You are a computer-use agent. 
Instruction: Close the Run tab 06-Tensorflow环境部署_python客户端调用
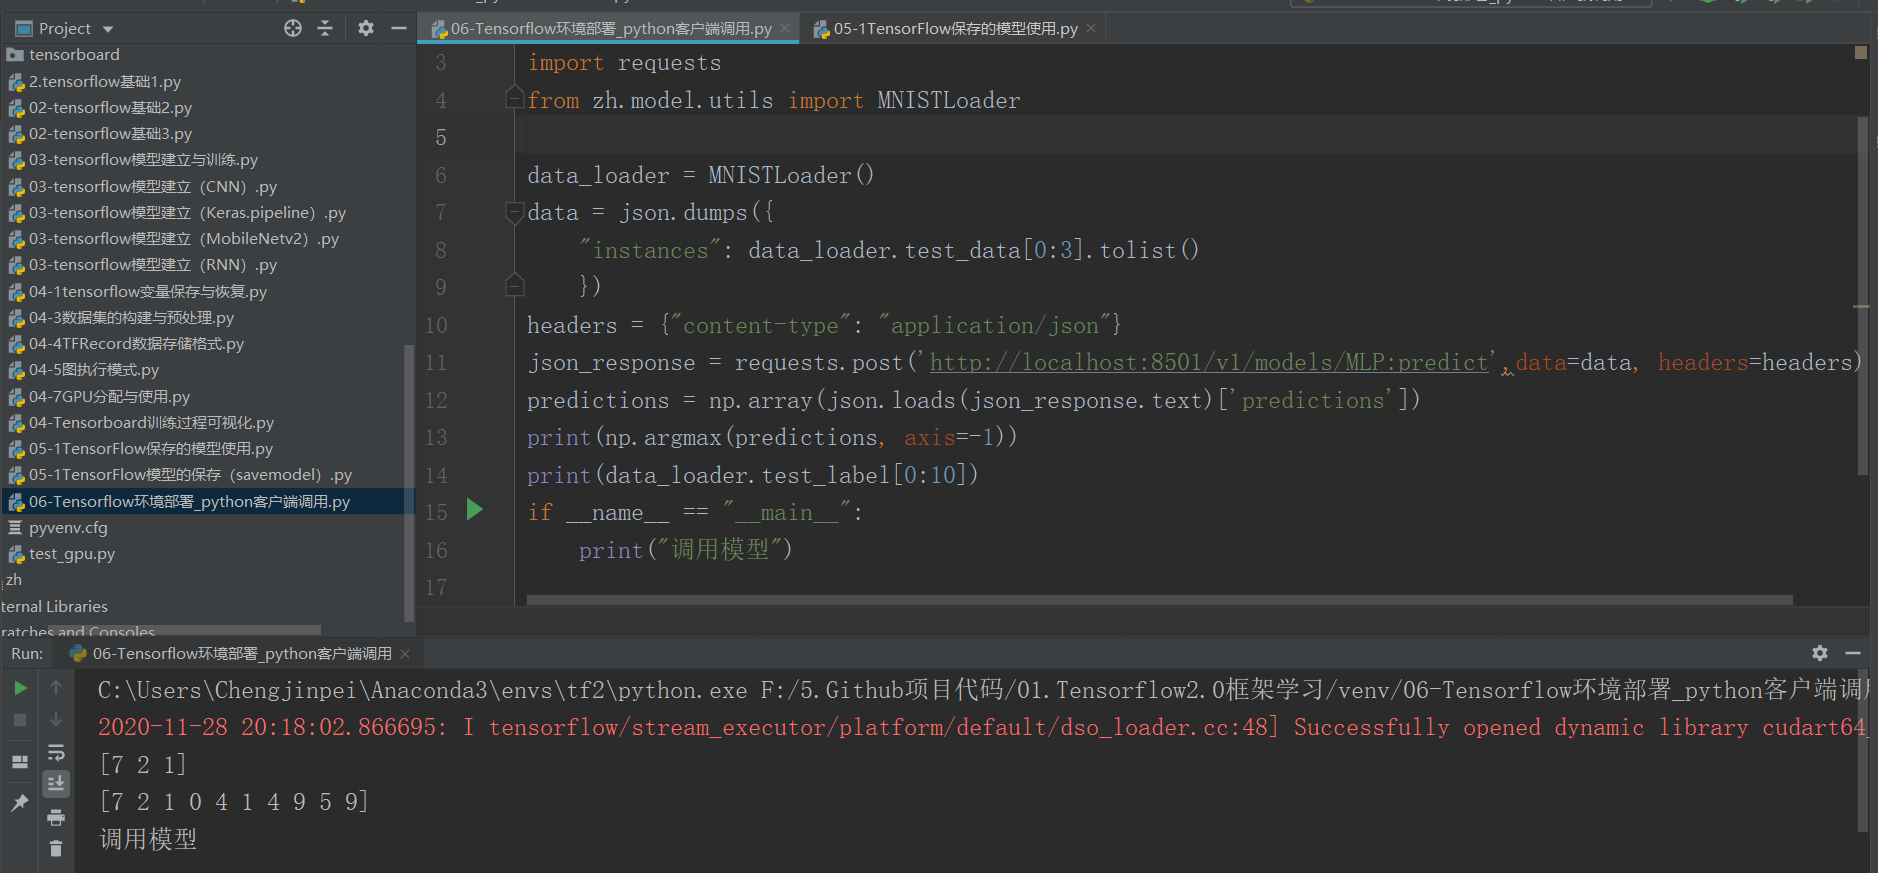point(405,654)
